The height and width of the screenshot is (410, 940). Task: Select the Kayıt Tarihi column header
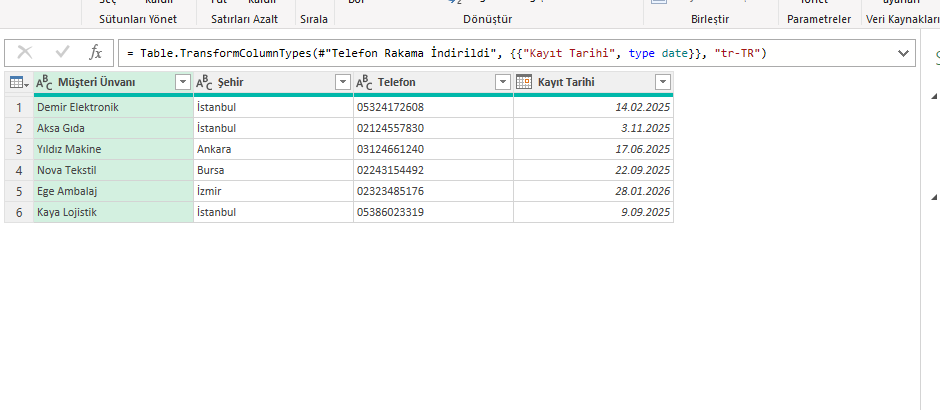[x=593, y=83]
